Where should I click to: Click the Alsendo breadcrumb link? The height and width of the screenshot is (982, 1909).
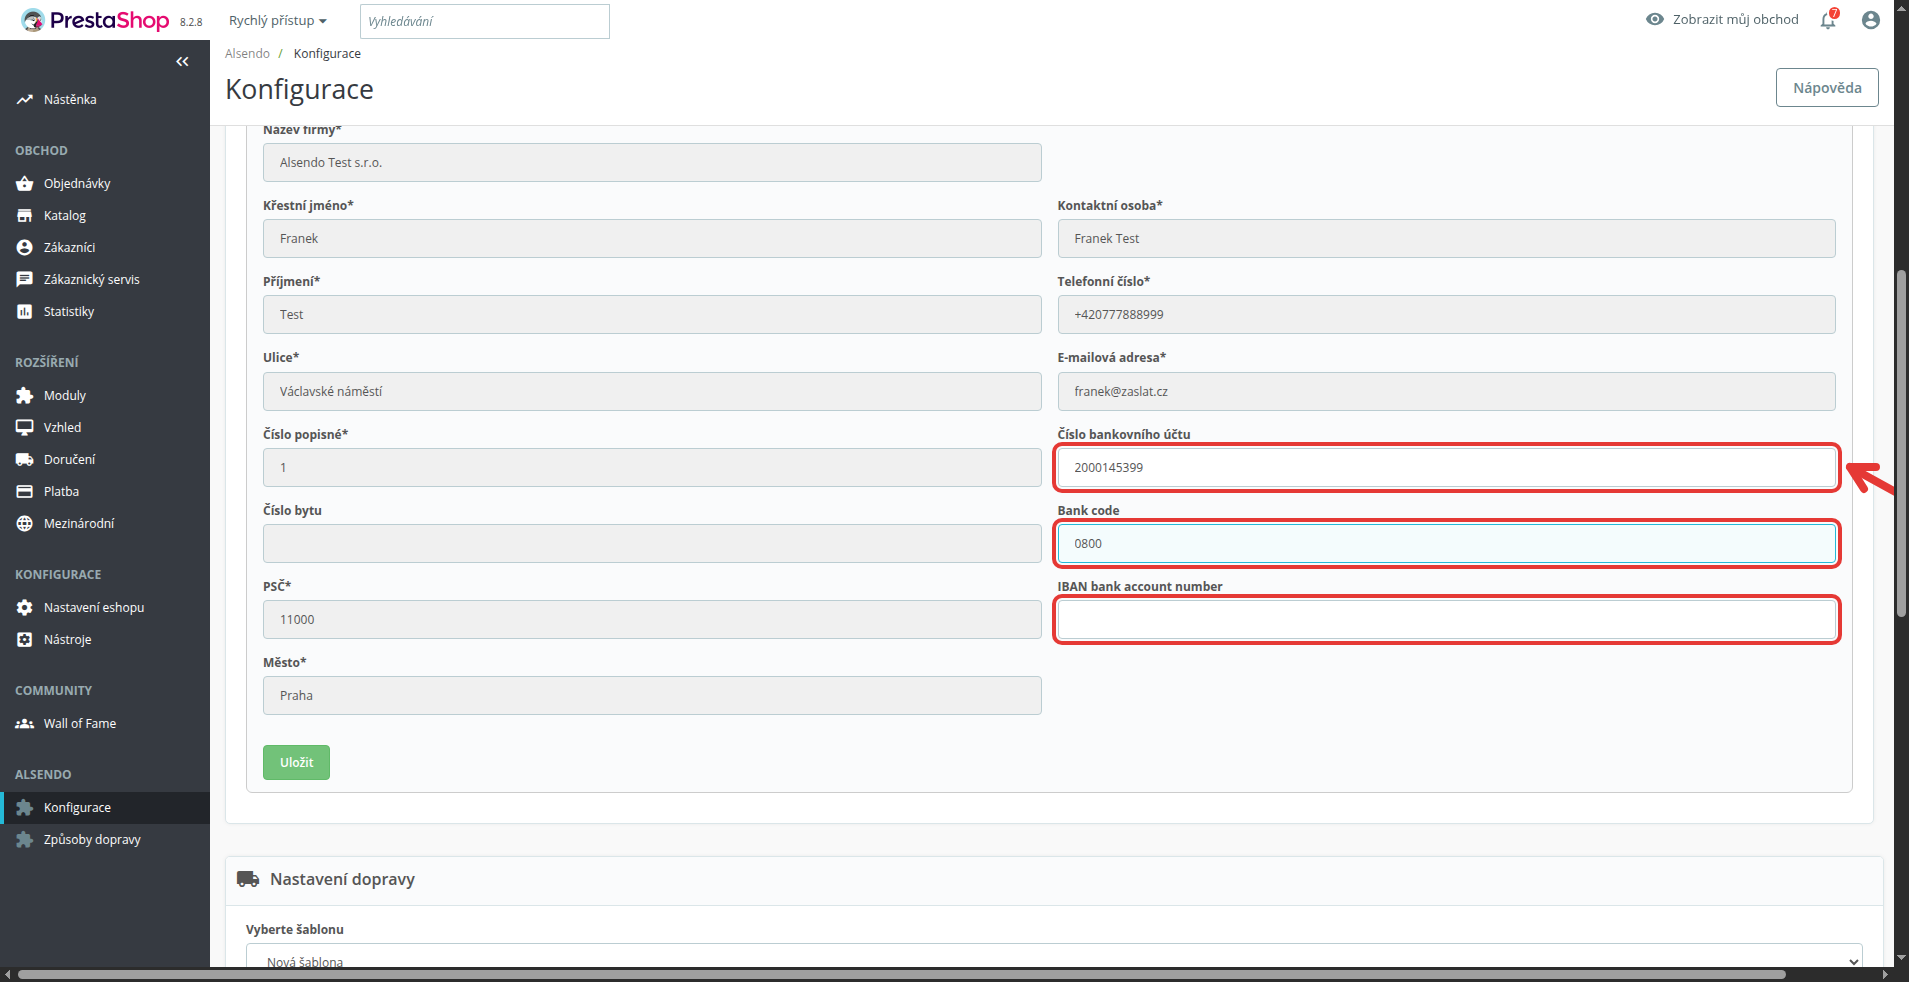[247, 54]
